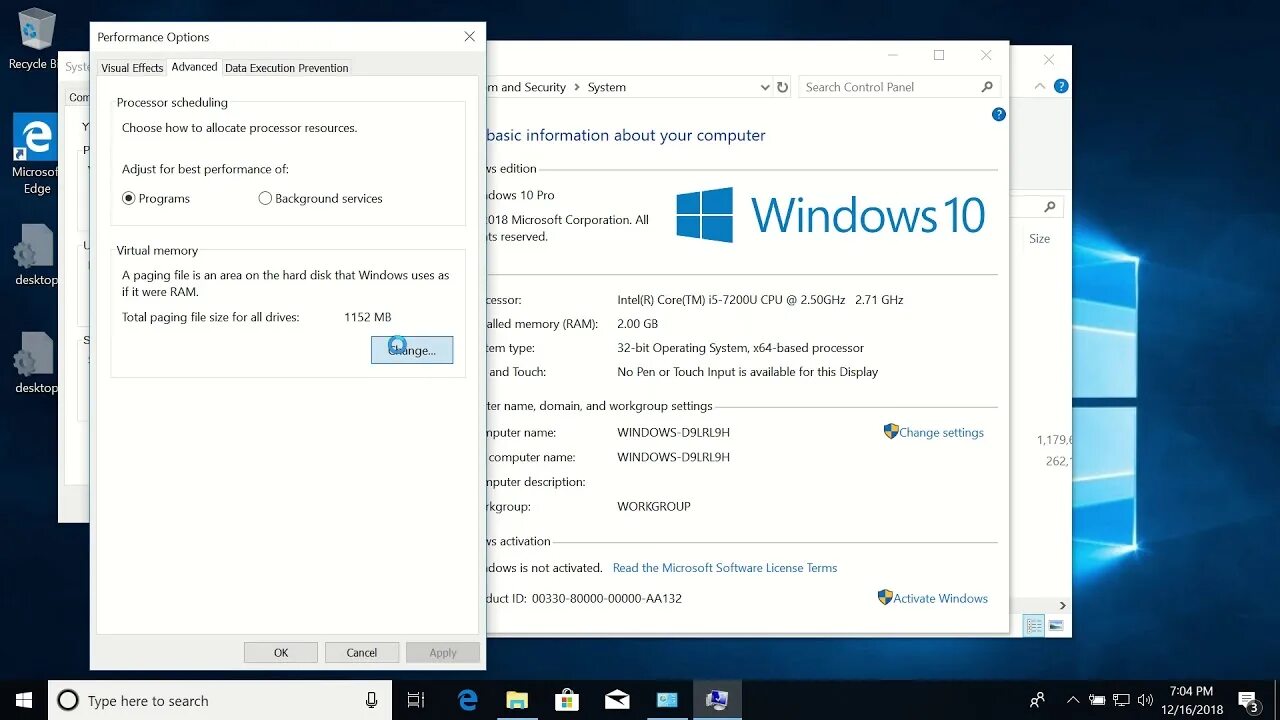Click Change... for virtual memory
The height and width of the screenshot is (720, 1280).
[x=412, y=350]
